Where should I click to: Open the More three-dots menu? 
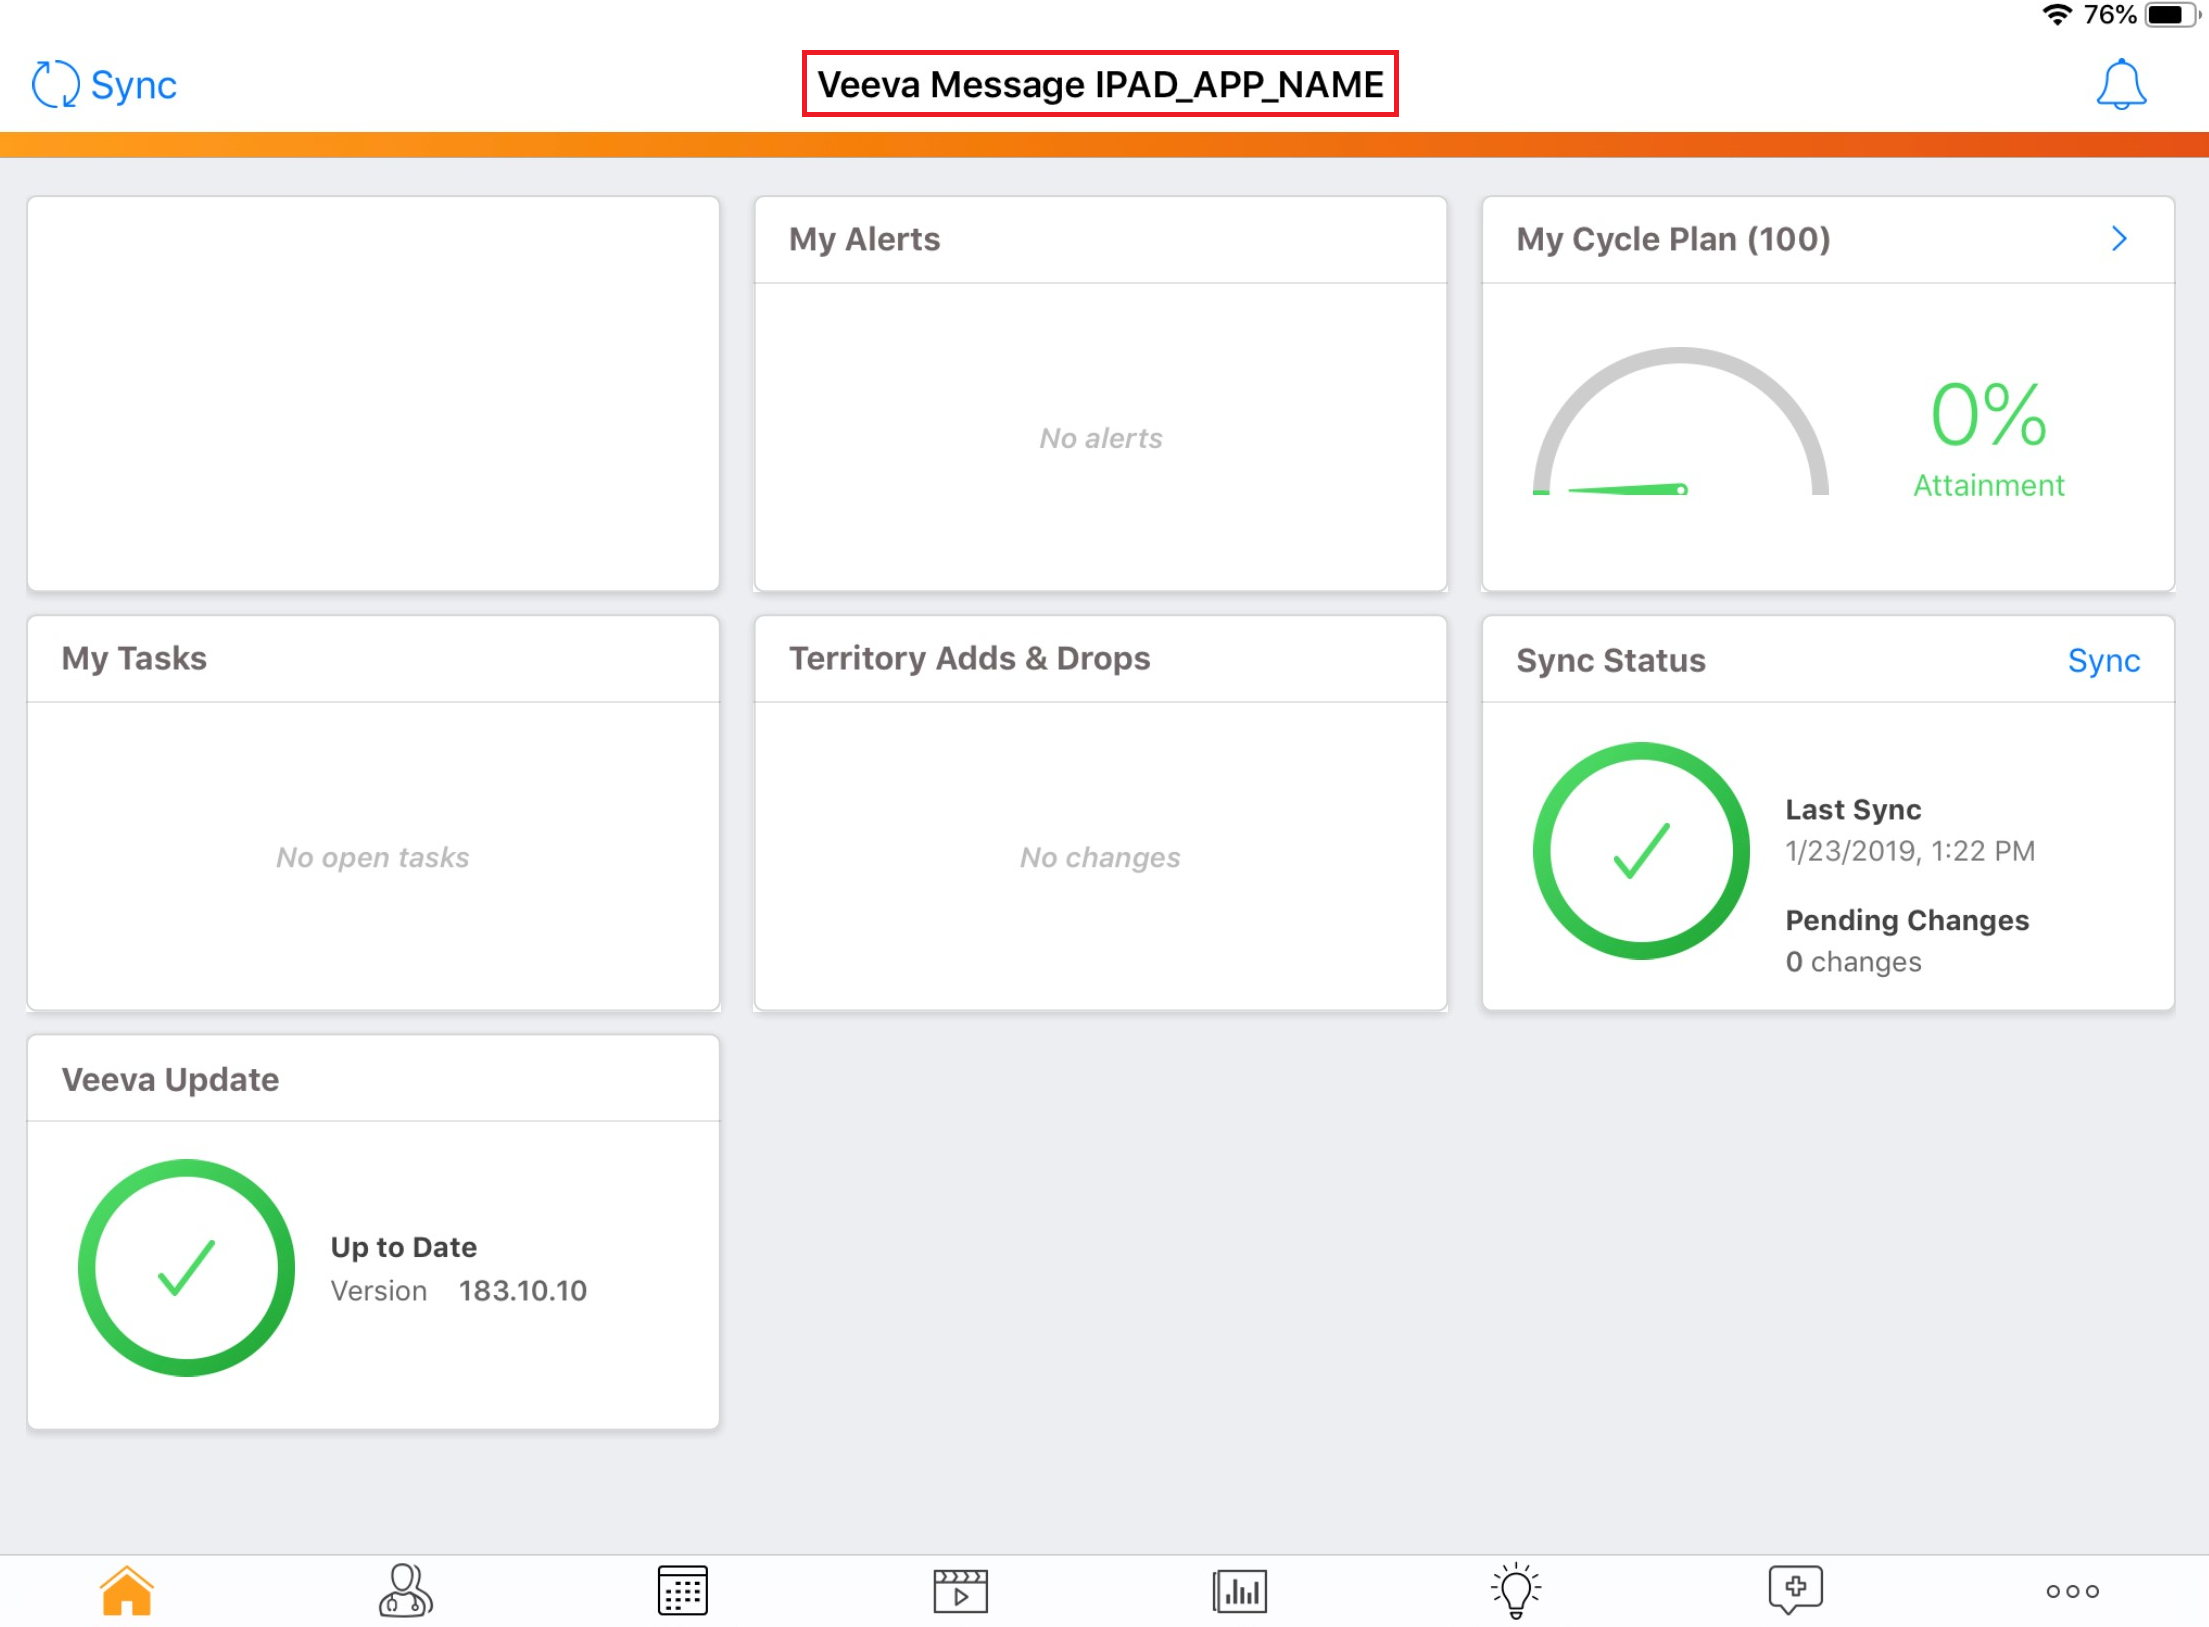coord(2072,1590)
